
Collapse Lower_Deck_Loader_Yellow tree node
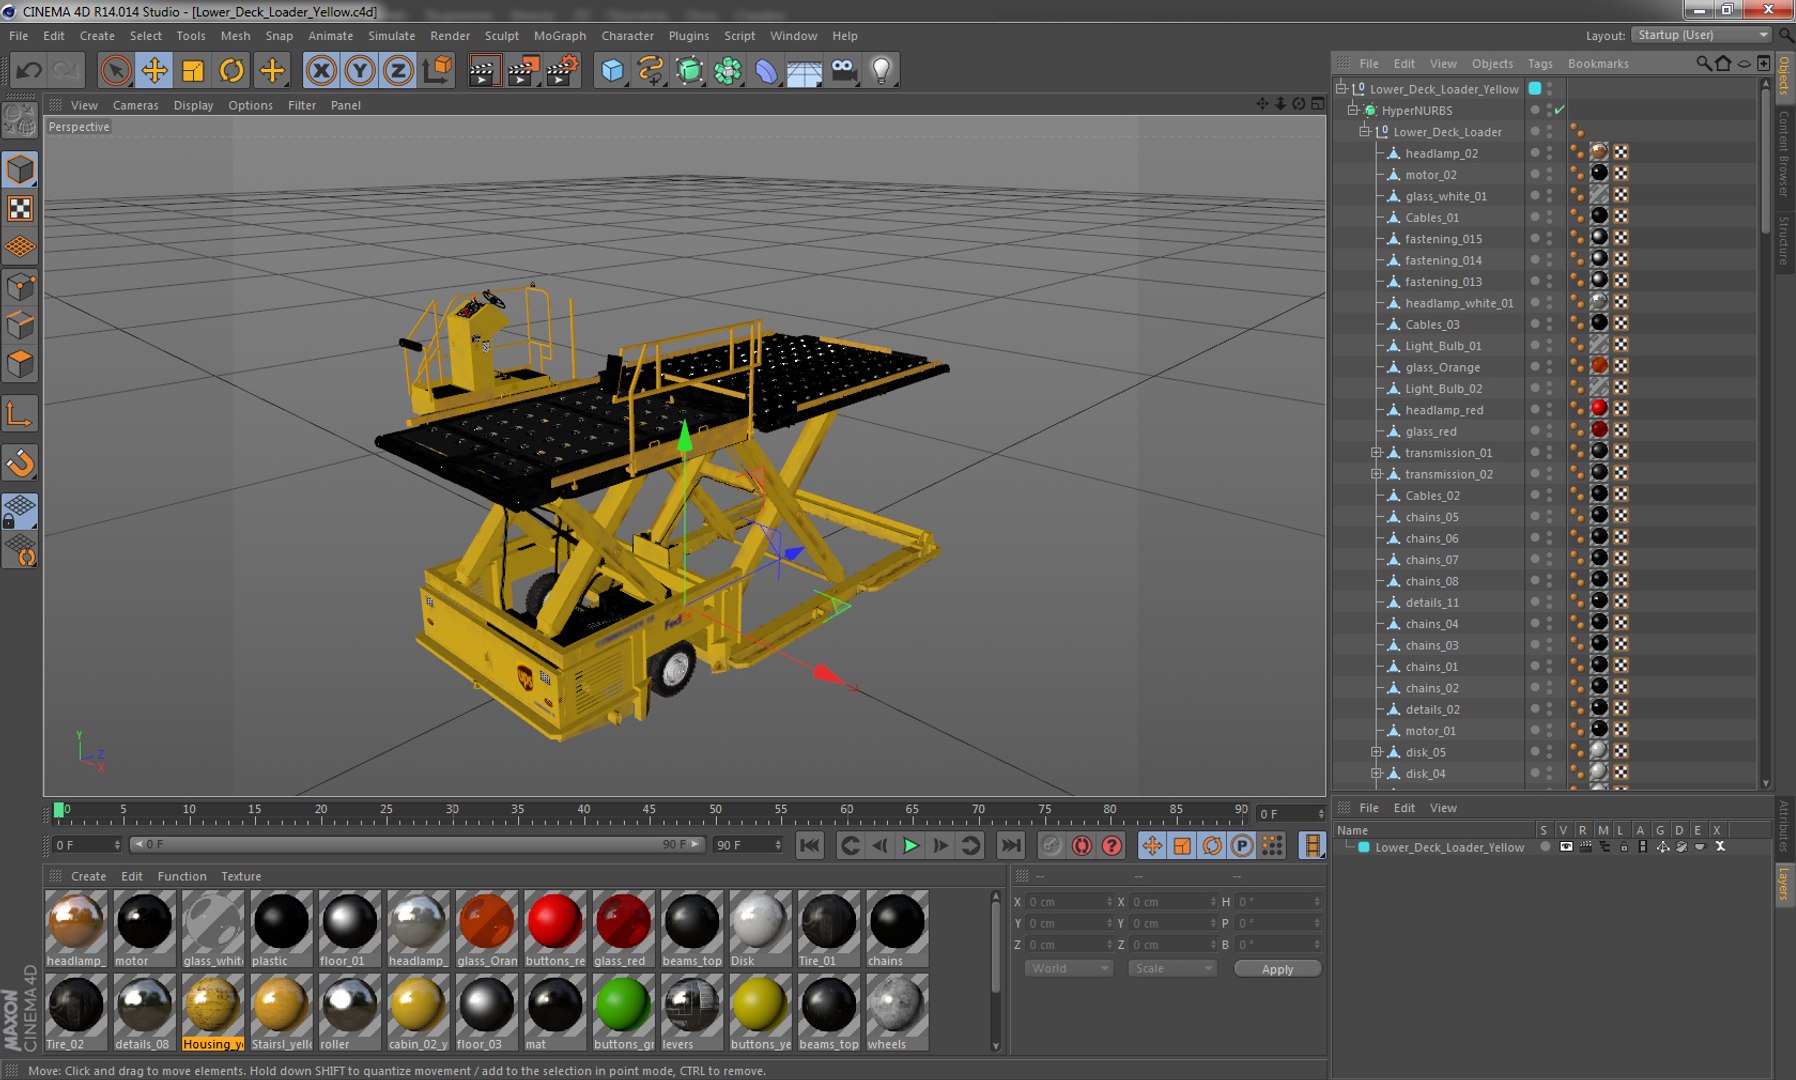[x=1343, y=89]
